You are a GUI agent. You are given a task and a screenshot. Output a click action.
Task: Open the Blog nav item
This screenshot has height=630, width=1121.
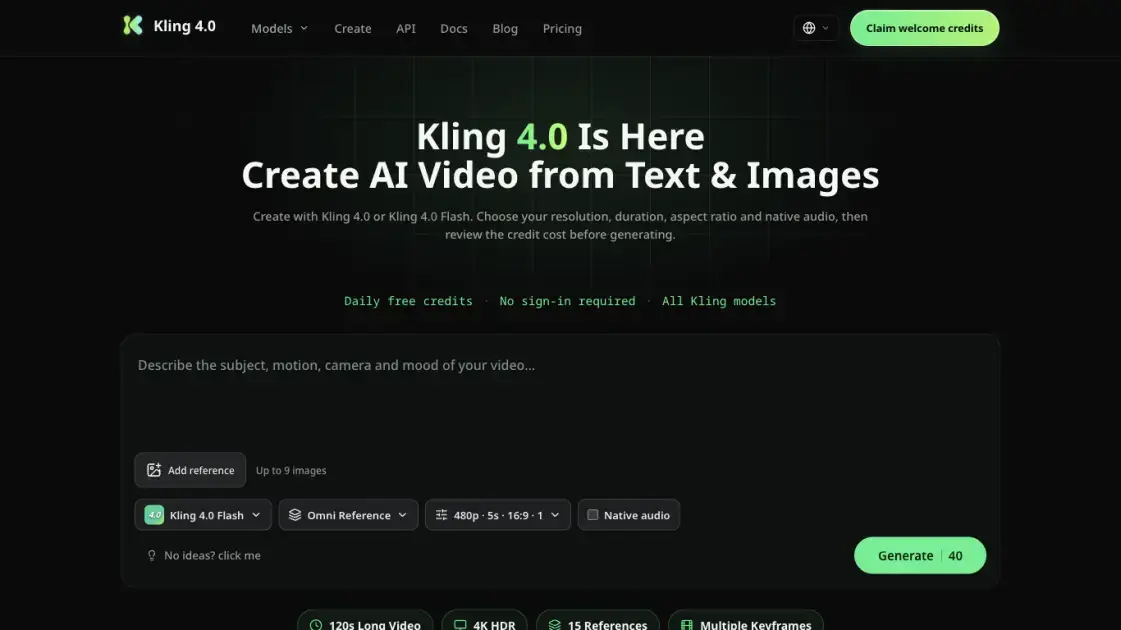505,29
